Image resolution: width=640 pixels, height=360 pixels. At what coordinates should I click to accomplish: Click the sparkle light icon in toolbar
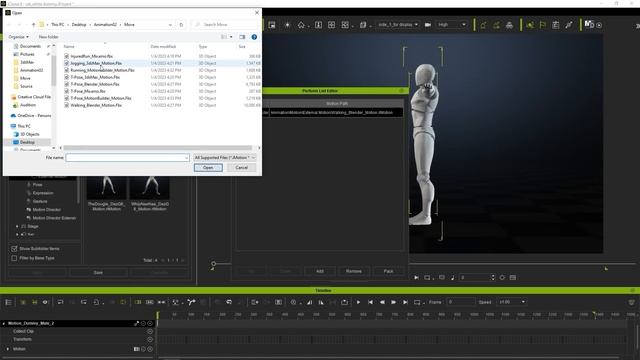tap(287, 25)
